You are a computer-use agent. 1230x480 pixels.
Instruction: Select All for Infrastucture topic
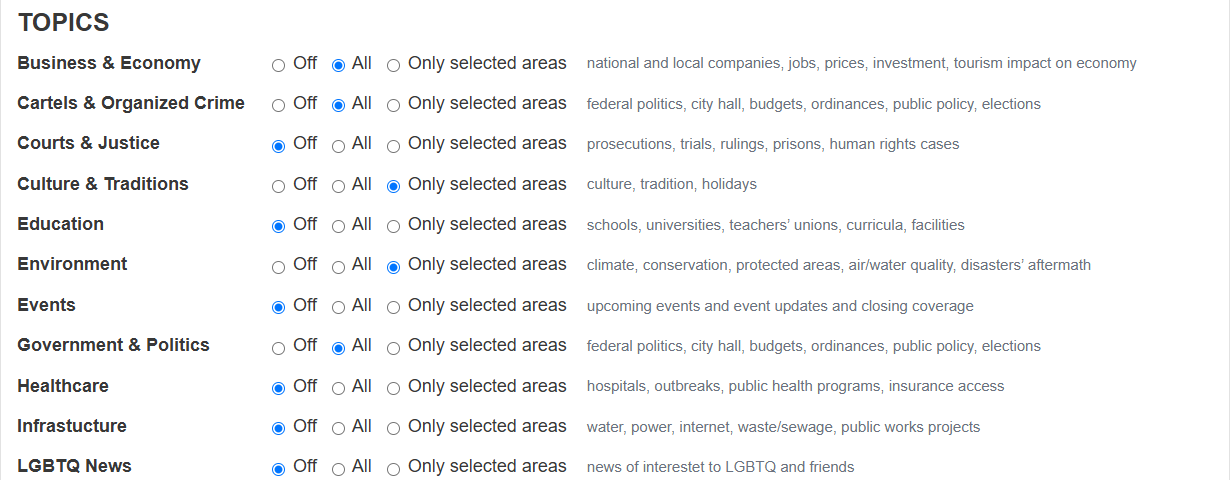click(338, 428)
